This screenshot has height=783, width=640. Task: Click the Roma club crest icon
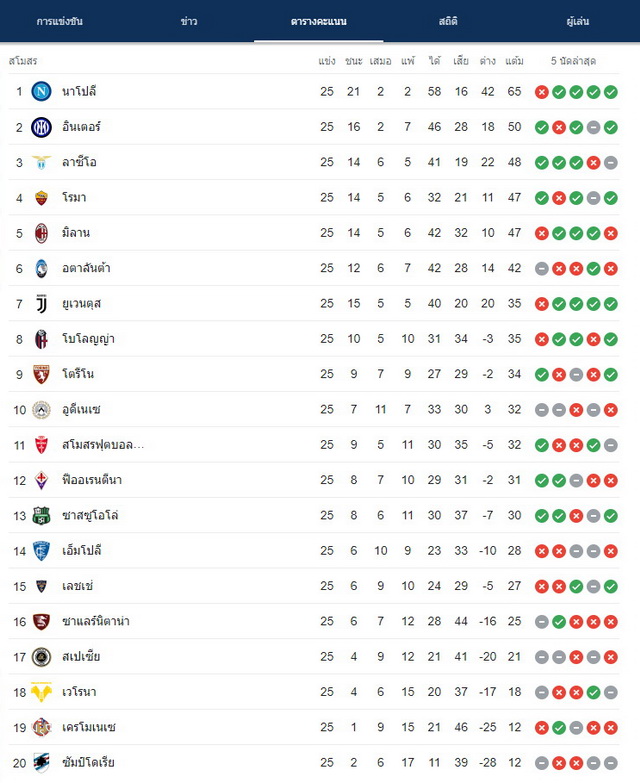[x=41, y=198]
